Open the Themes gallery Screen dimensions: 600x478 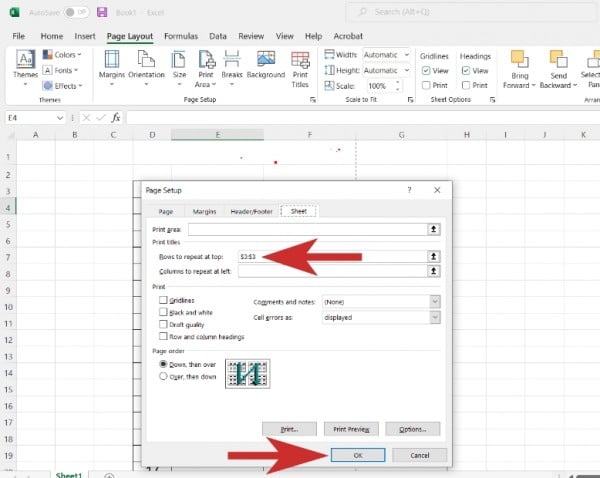(x=25, y=68)
